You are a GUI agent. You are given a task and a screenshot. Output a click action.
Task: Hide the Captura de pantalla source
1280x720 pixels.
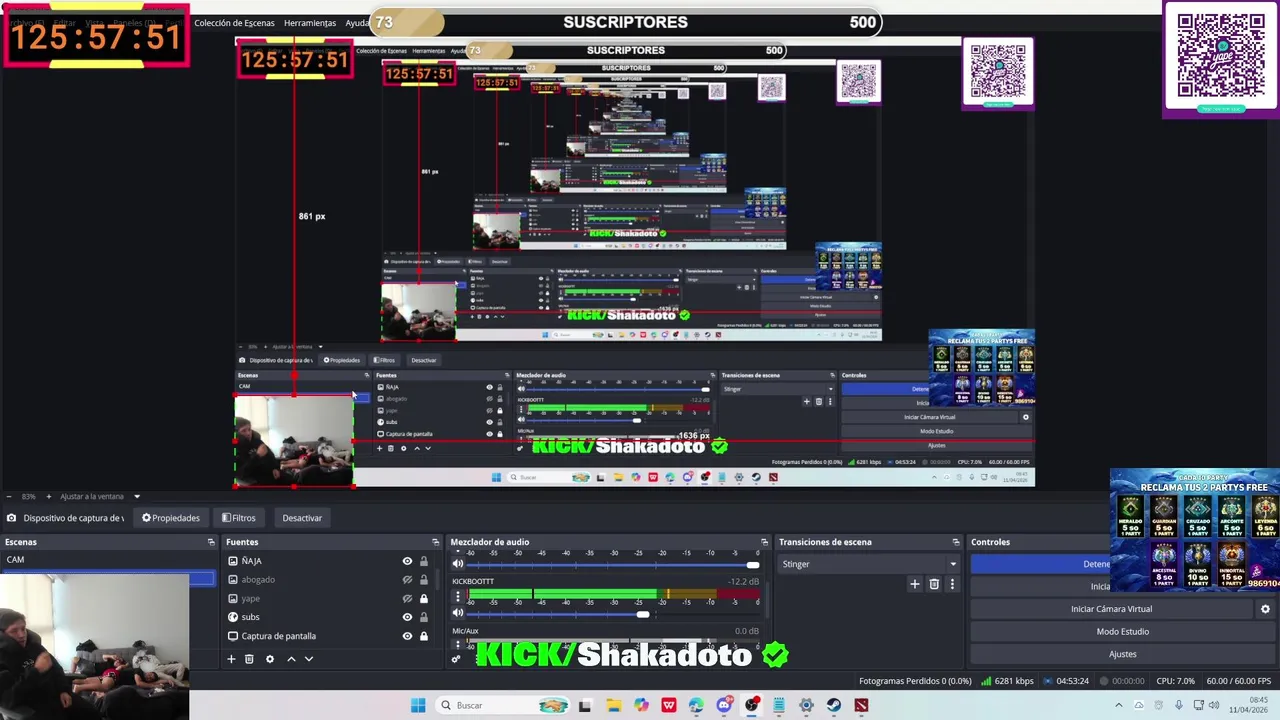click(407, 636)
